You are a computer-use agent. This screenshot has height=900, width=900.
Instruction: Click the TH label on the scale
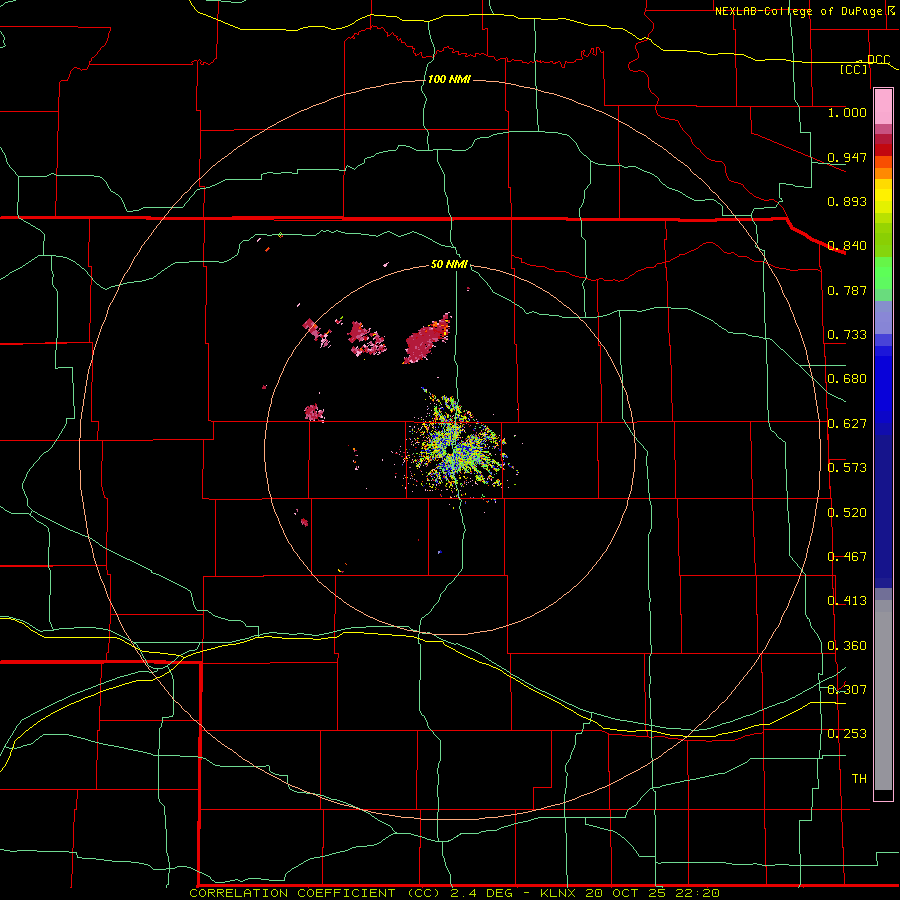pos(859,779)
